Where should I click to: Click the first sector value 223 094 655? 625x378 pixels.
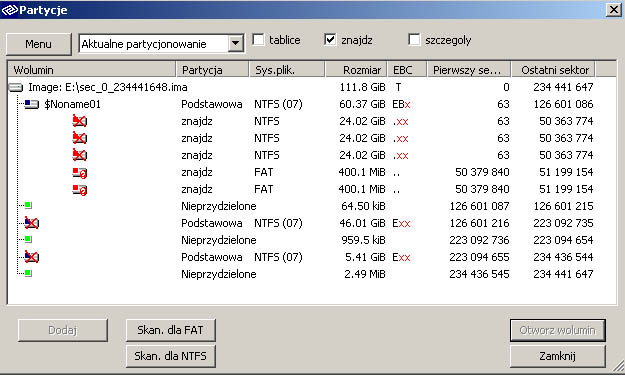(x=480, y=257)
